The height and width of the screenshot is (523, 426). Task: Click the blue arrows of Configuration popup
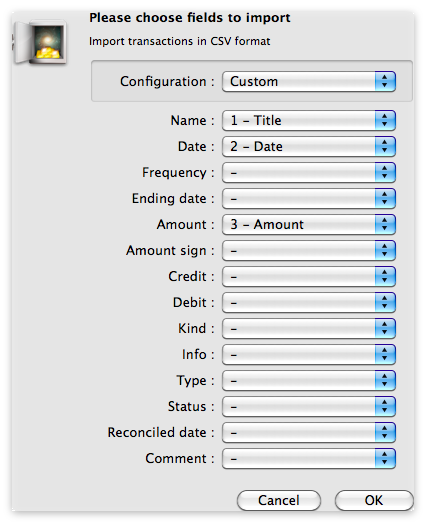tap(385, 81)
